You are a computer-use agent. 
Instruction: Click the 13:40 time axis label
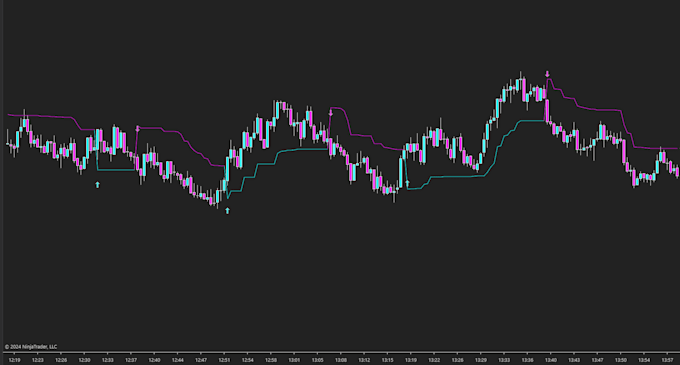[551, 360]
